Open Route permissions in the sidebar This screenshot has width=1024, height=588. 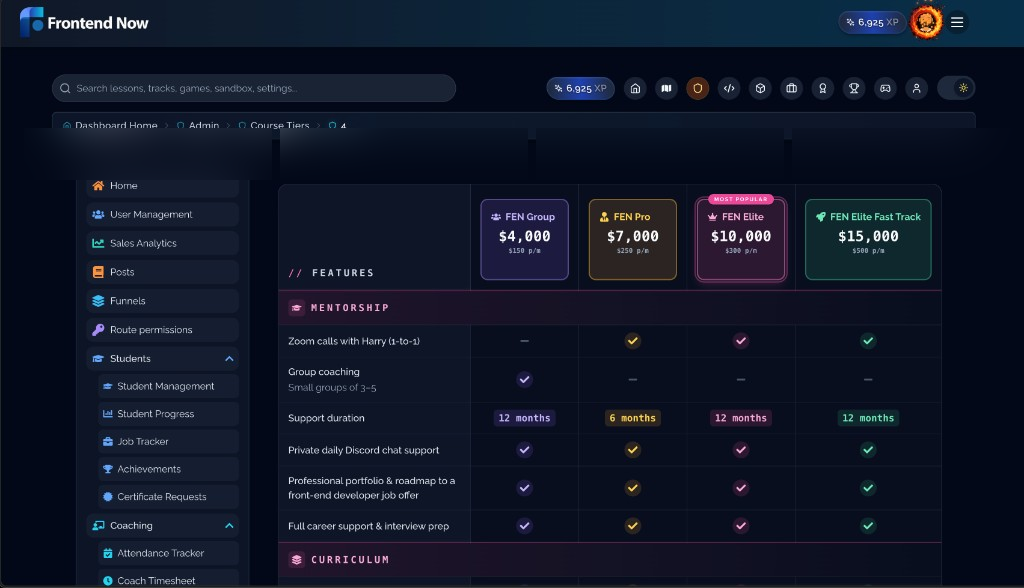[x=163, y=330]
